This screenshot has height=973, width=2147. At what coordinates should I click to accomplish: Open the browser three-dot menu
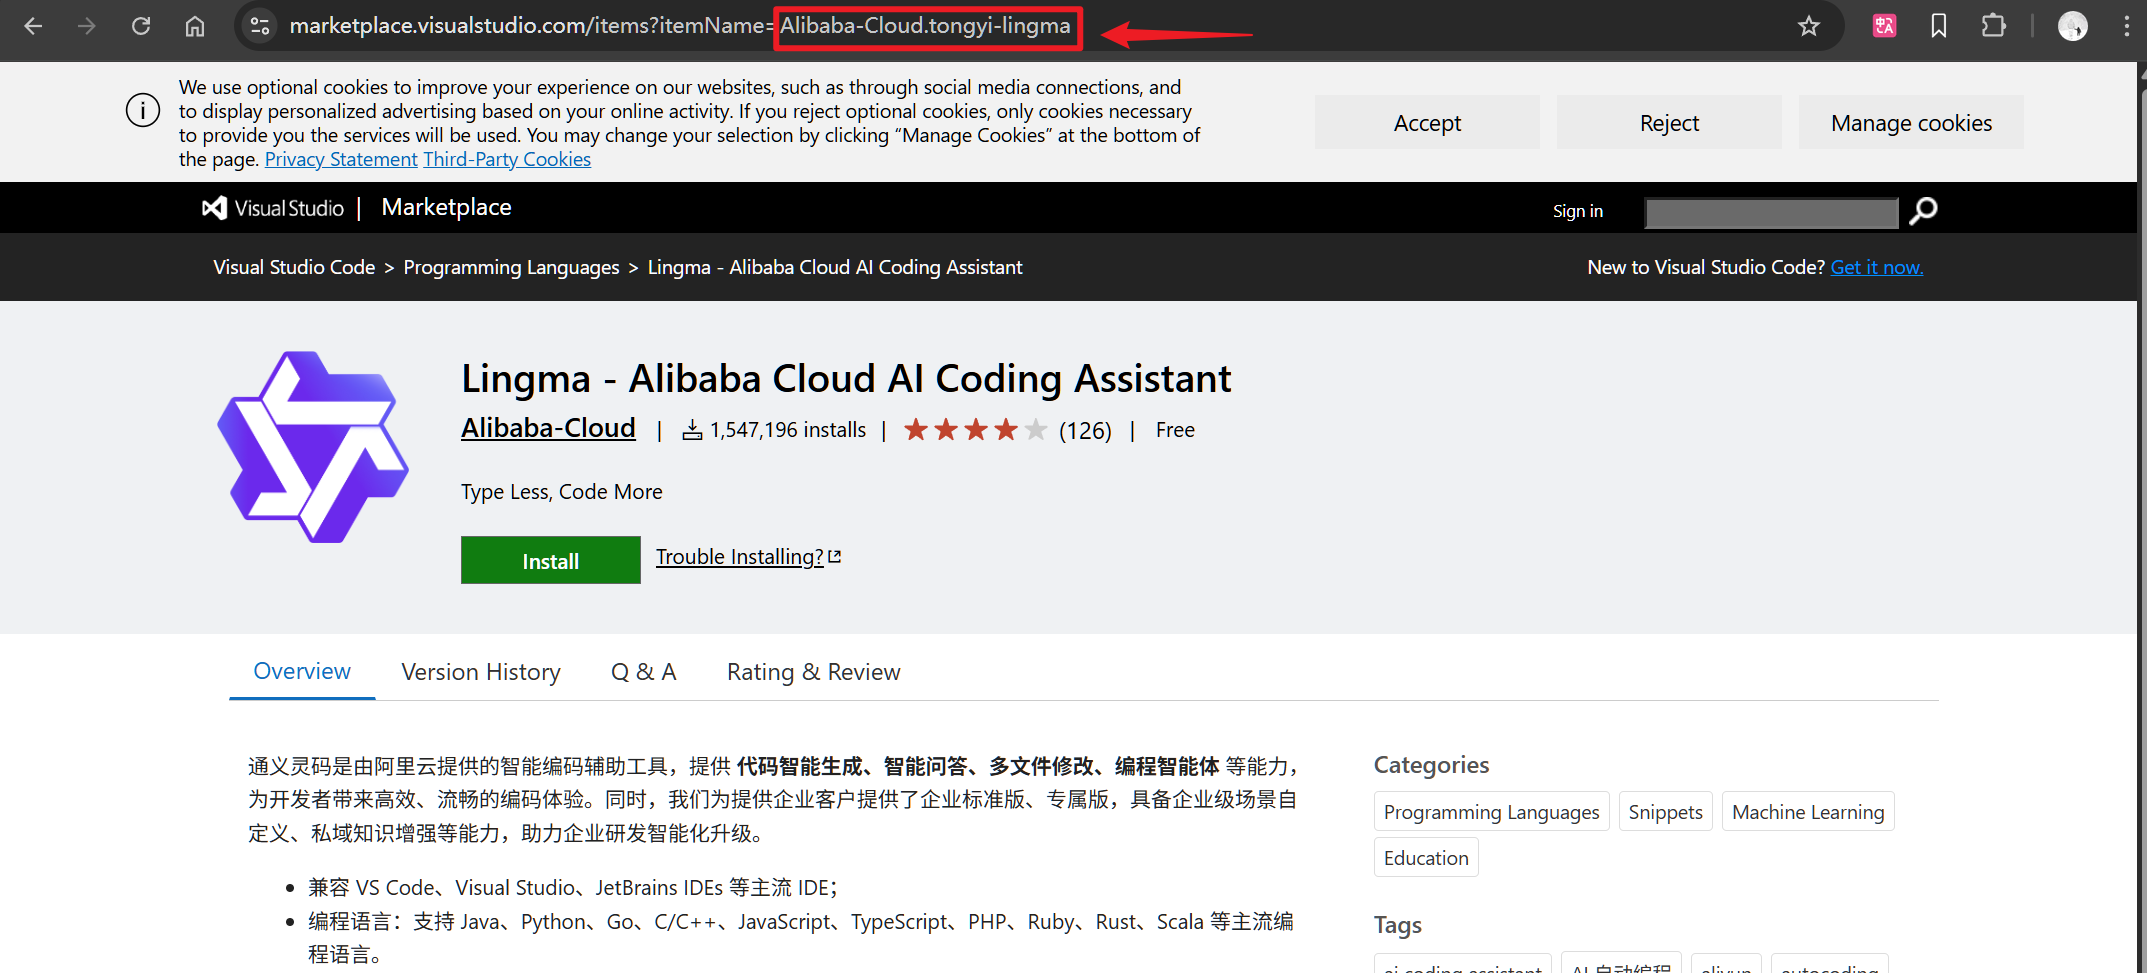click(x=2127, y=26)
